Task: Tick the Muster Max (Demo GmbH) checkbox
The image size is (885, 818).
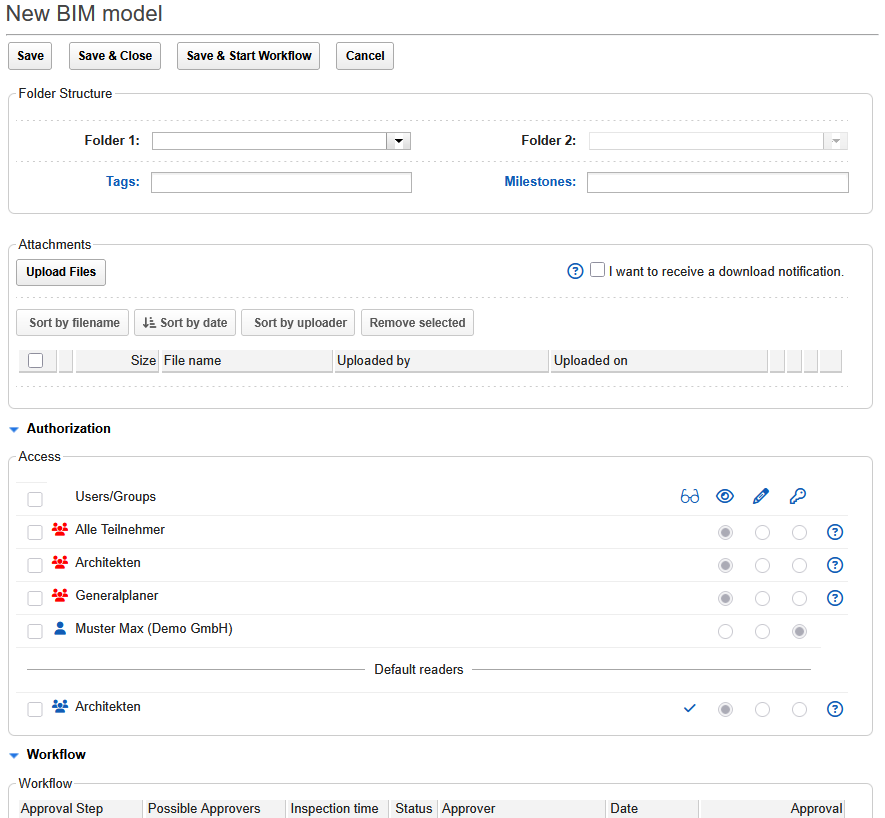Action: click(x=35, y=631)
